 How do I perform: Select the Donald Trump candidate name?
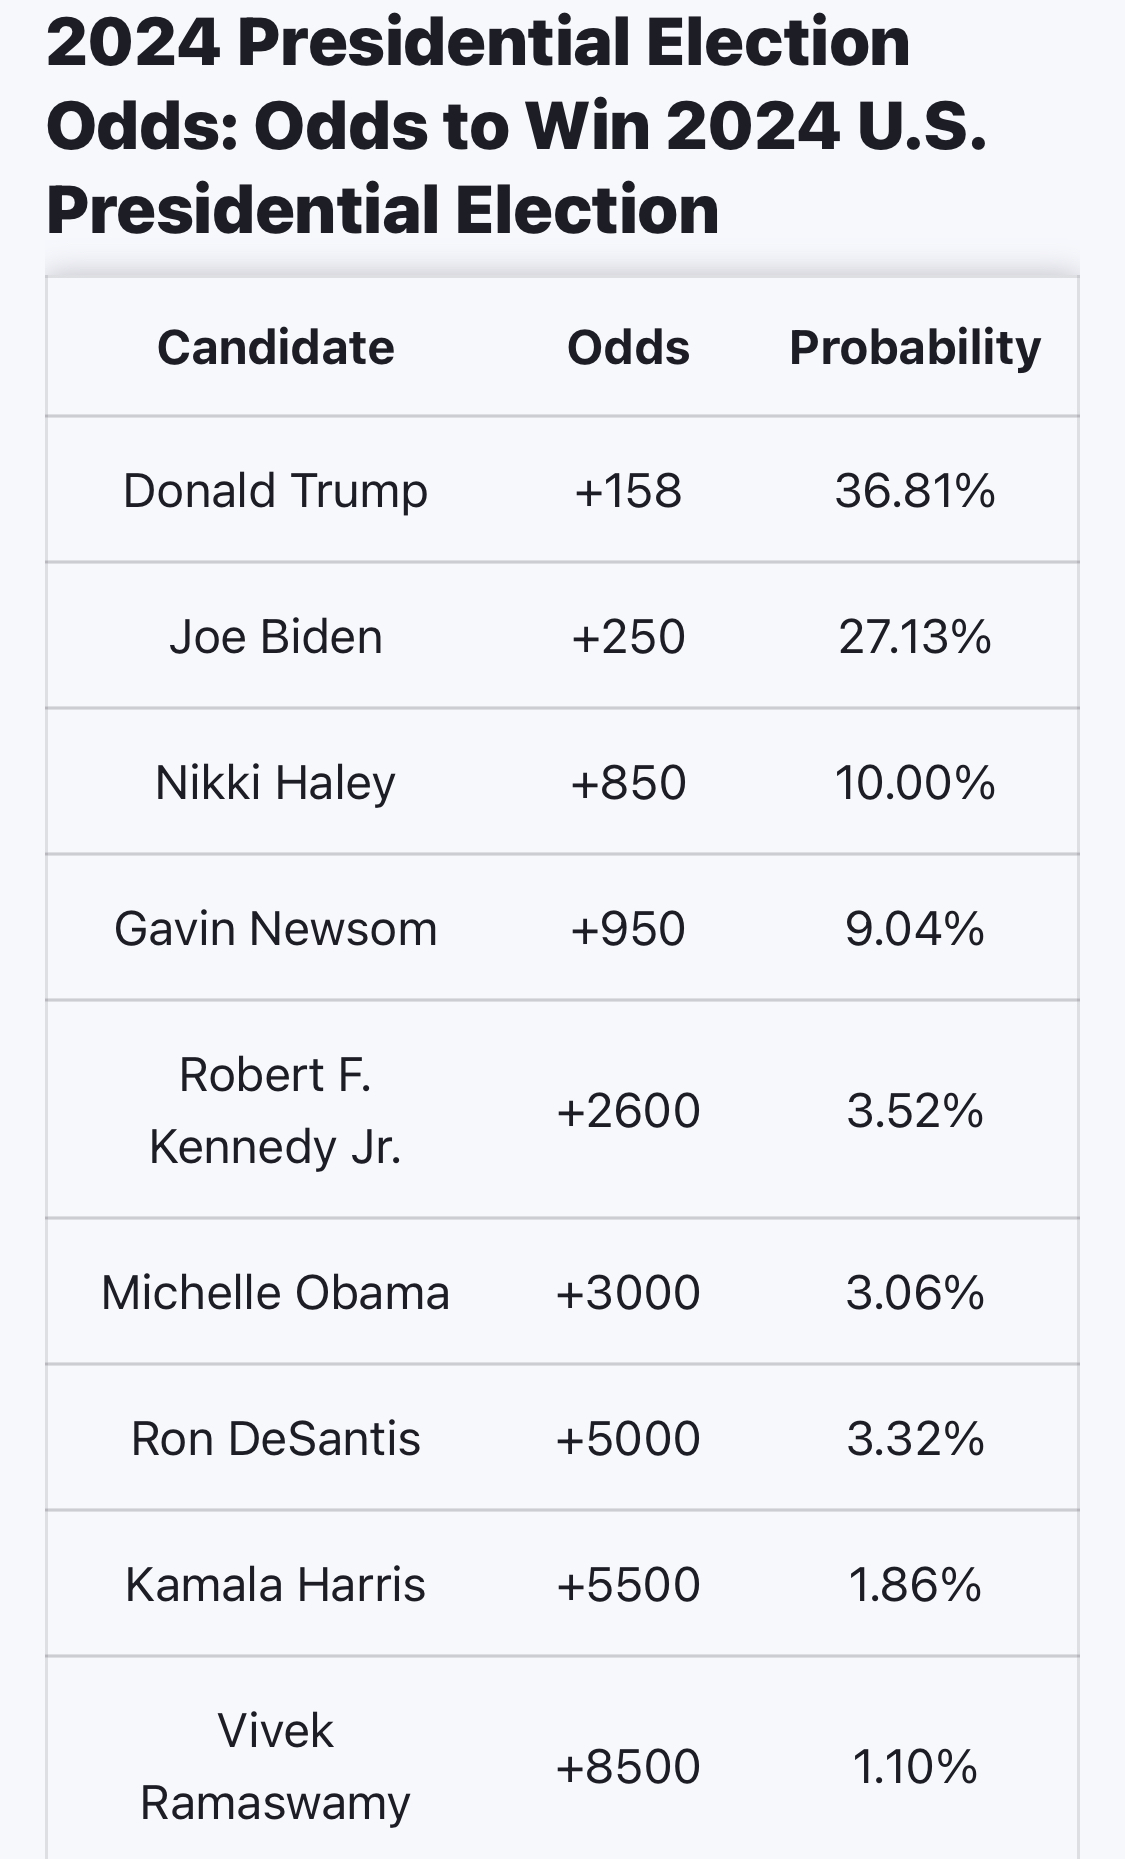pyautogui.click(x=276, y=491)
